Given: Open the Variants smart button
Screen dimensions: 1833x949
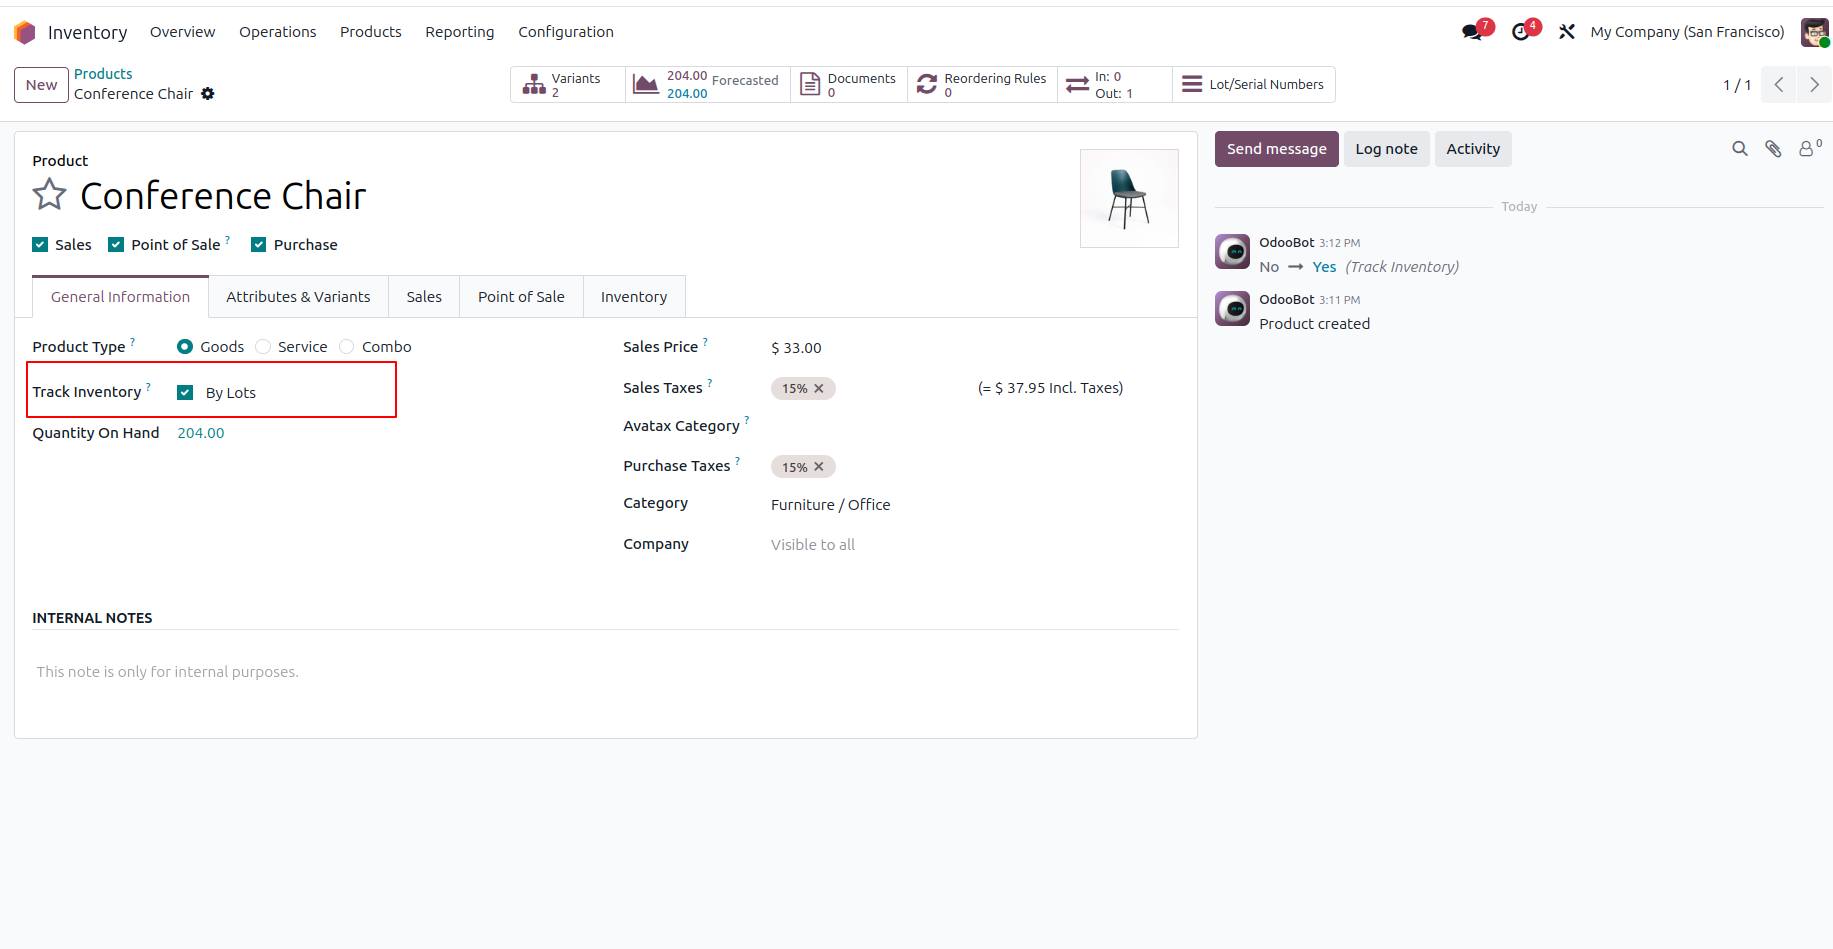Looking at the screenshot, I should [567, 85].
